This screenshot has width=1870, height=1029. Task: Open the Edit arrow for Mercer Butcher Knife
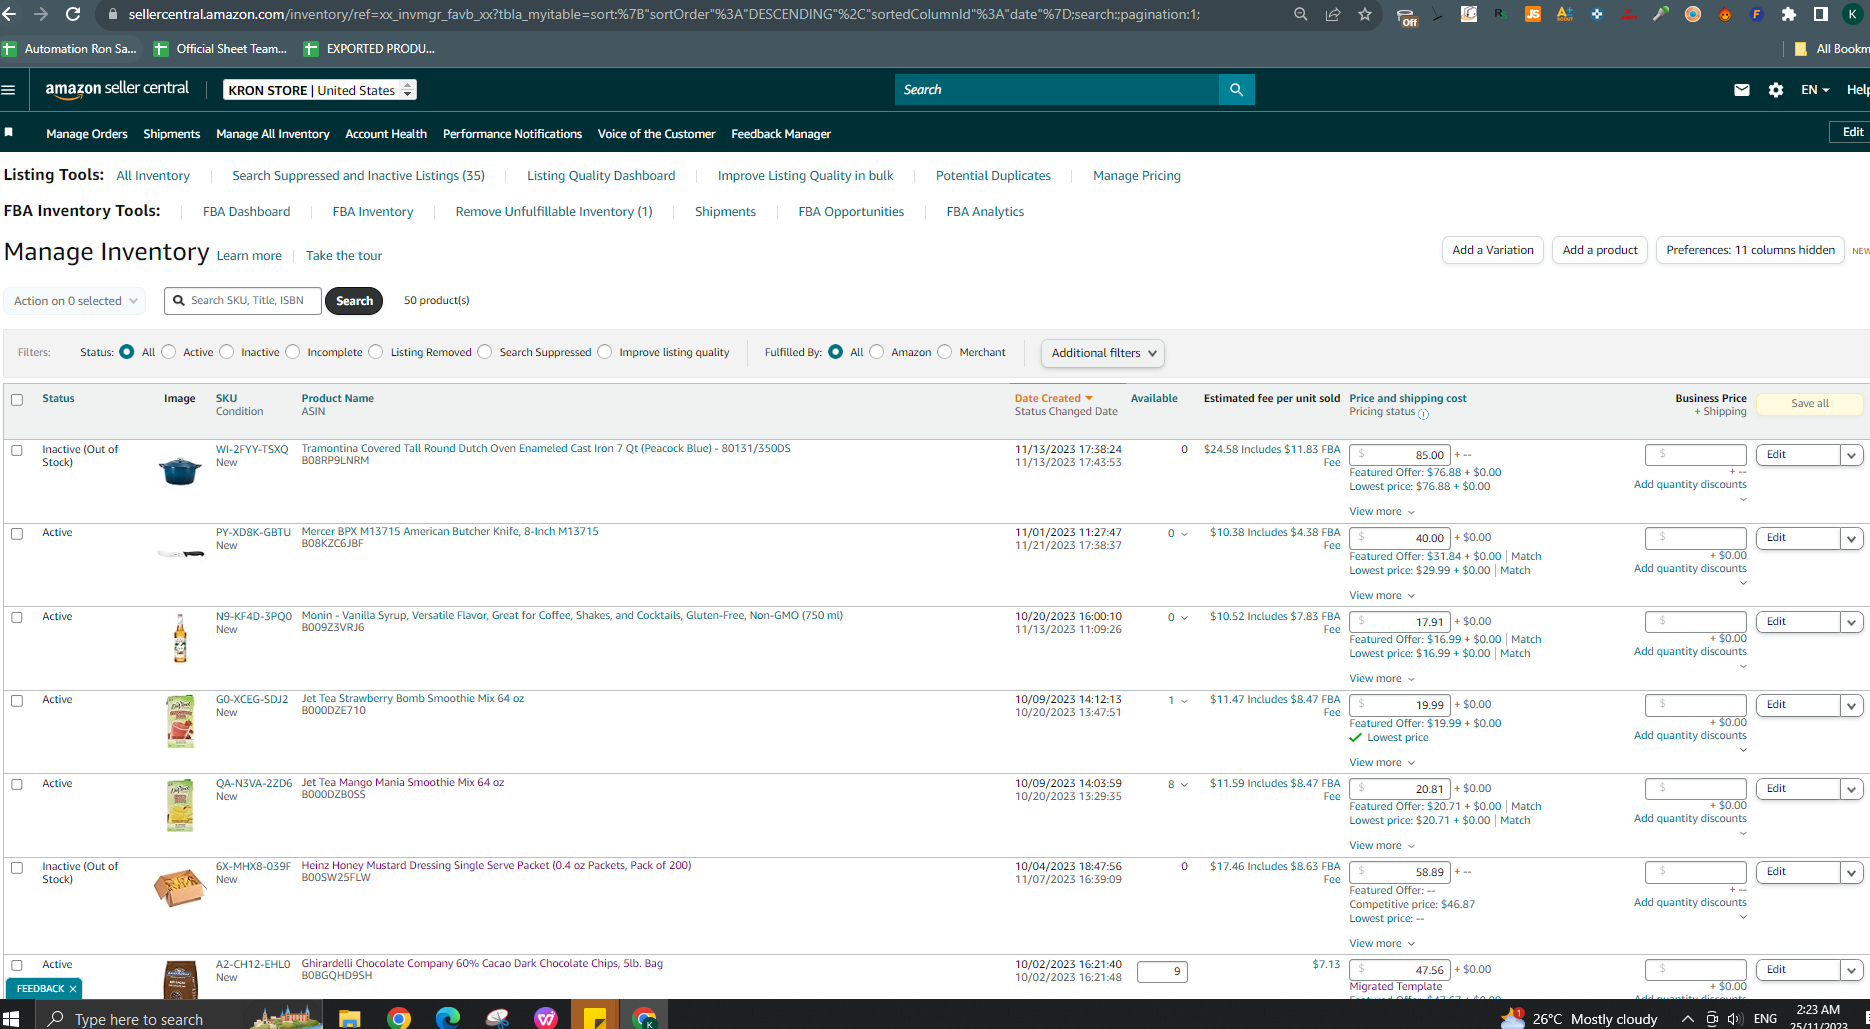click(x=1852, y=538)
